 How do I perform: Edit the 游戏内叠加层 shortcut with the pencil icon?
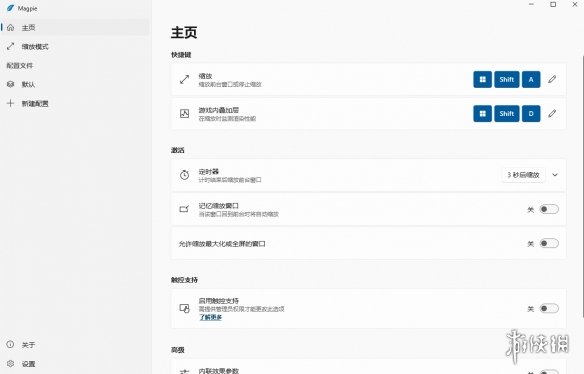[x=552, y=114]
